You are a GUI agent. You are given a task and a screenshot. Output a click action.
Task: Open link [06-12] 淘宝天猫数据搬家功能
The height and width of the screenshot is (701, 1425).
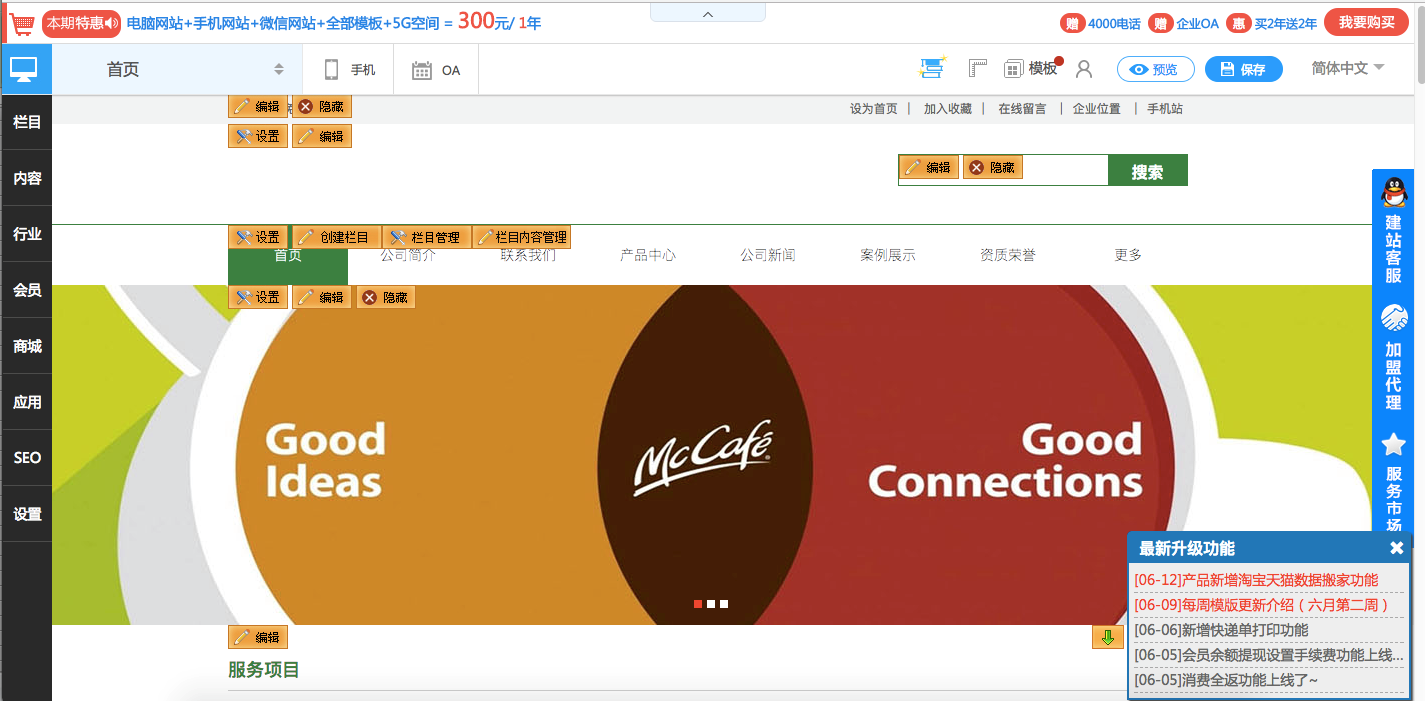pyautogui.click(x=1255, y=580)
